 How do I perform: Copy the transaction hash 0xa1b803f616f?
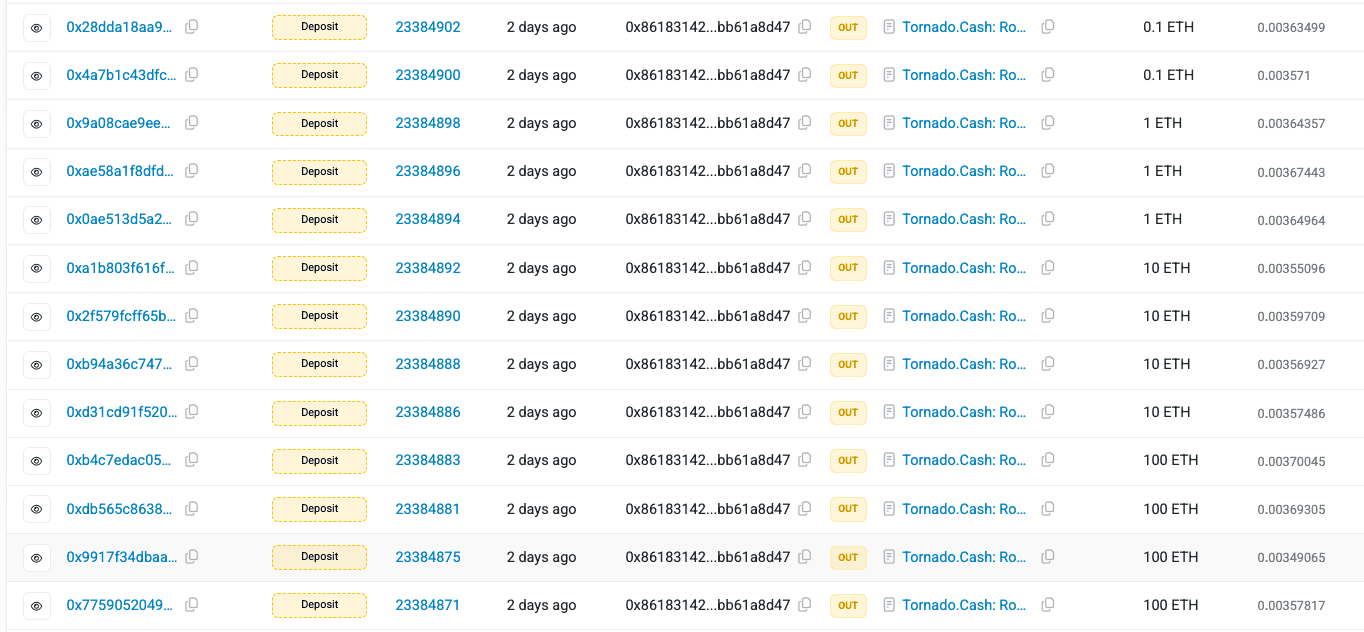point(191,268)
